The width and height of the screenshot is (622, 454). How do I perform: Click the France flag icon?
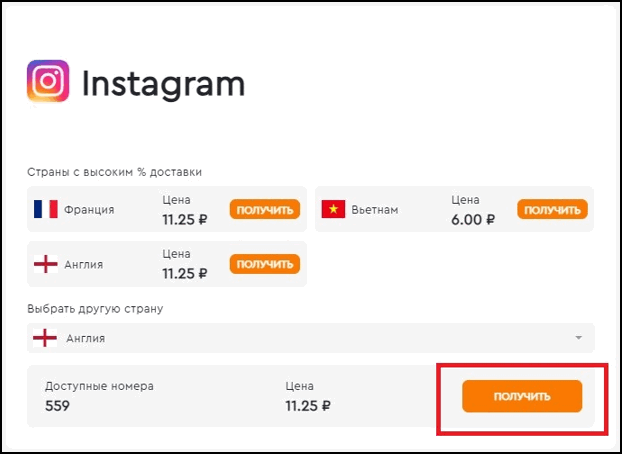coord(46,209)
